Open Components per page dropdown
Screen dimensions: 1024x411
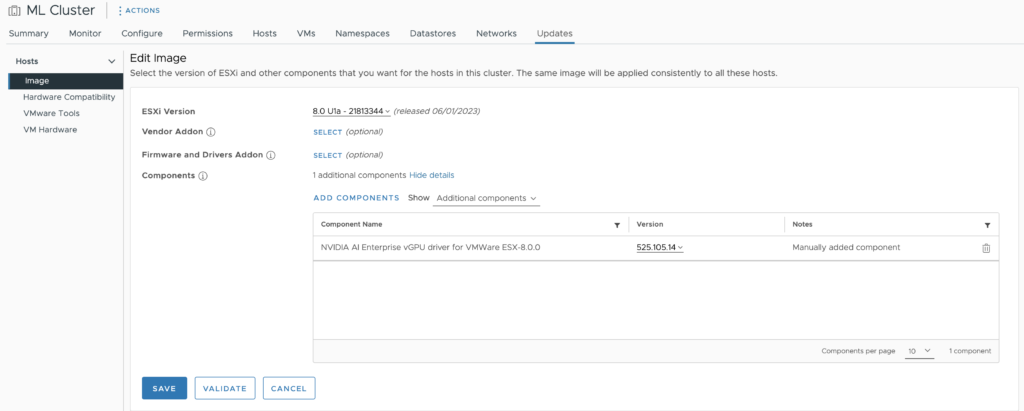(x=919, y=351)
